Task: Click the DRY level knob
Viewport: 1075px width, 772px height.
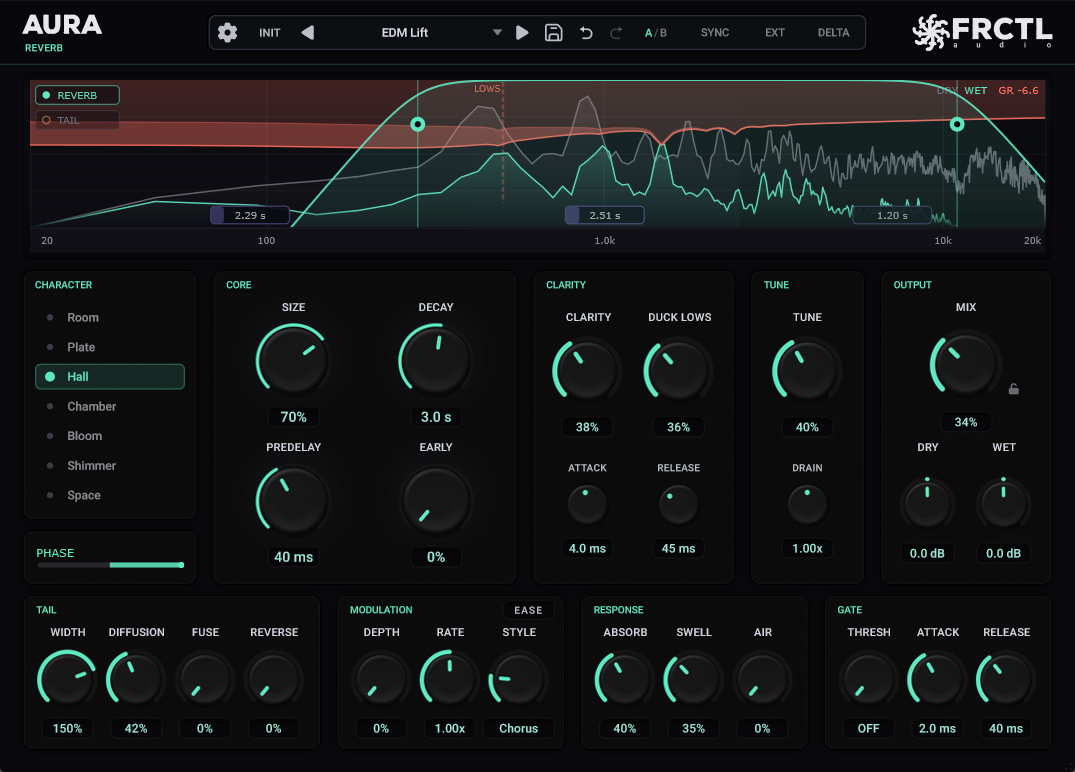Action: pos(927,505)
